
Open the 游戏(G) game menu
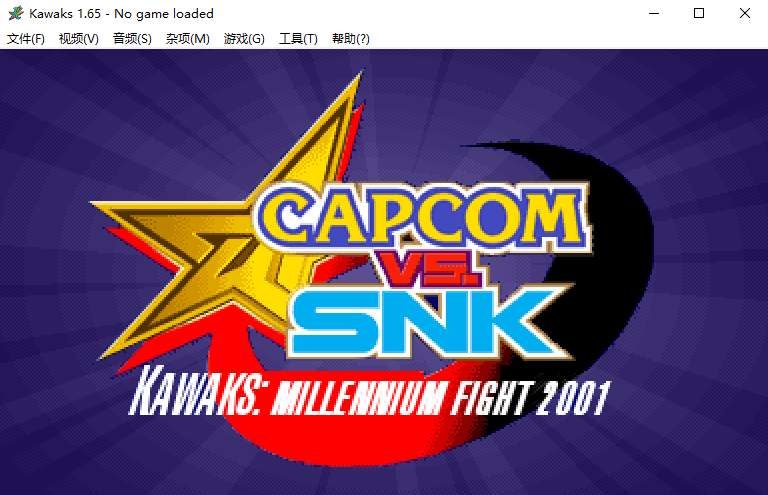(244, 39)
